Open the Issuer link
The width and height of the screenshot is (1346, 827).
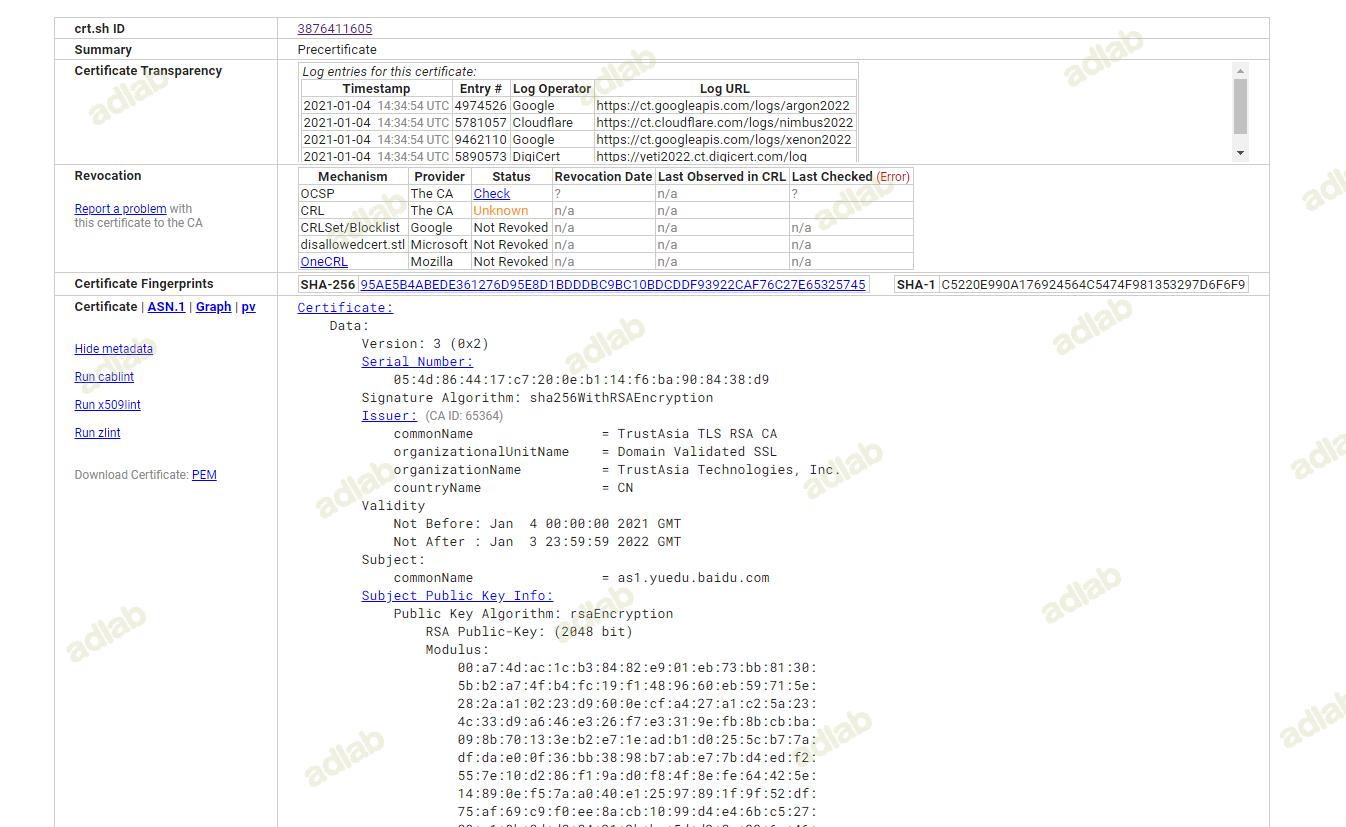[389, 416]
